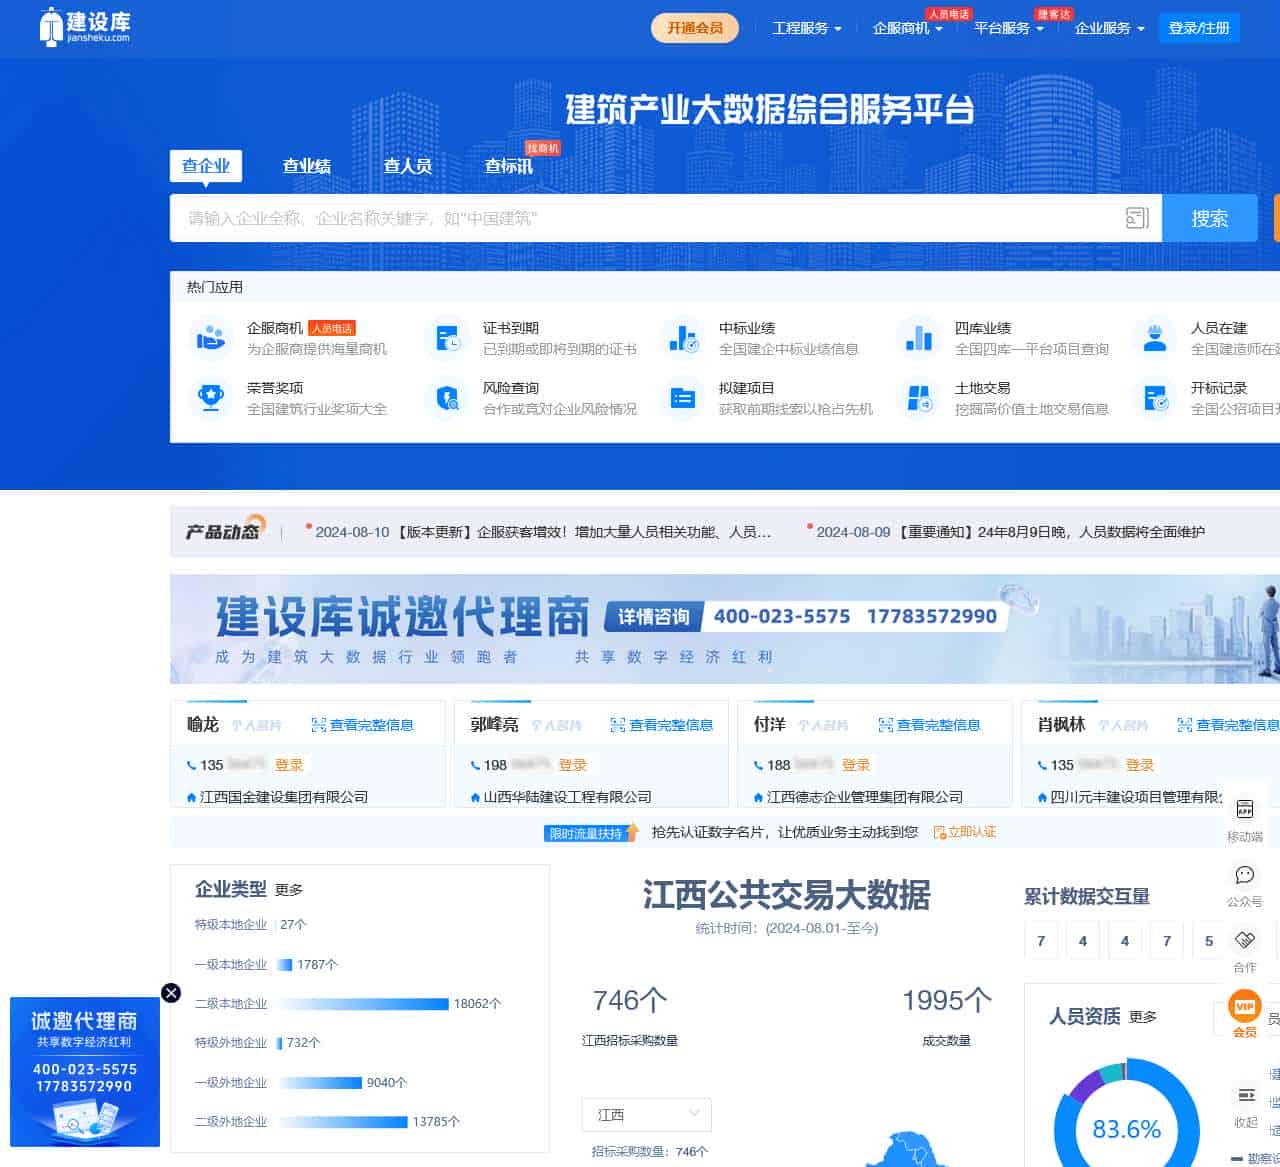Open the 2024-08-09 重要通知 news item
Viewport: 1280px width, 1167px height.
click(1010, 532)
